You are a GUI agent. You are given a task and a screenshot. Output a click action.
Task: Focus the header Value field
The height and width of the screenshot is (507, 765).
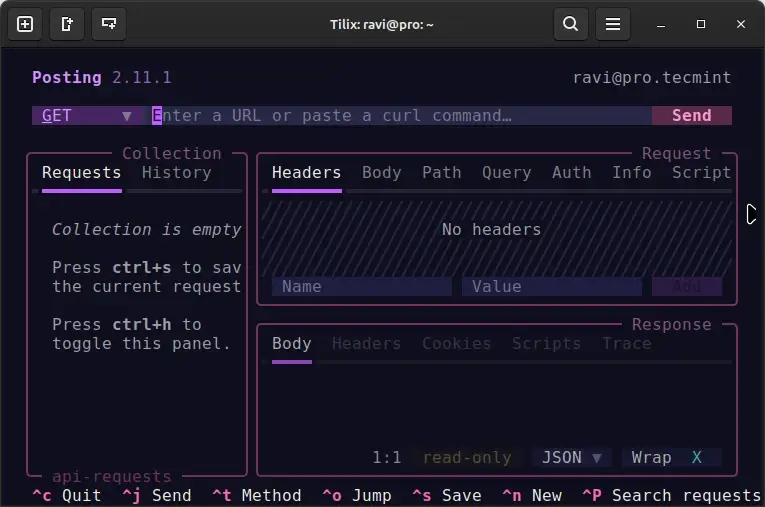(x=552, y=286)
